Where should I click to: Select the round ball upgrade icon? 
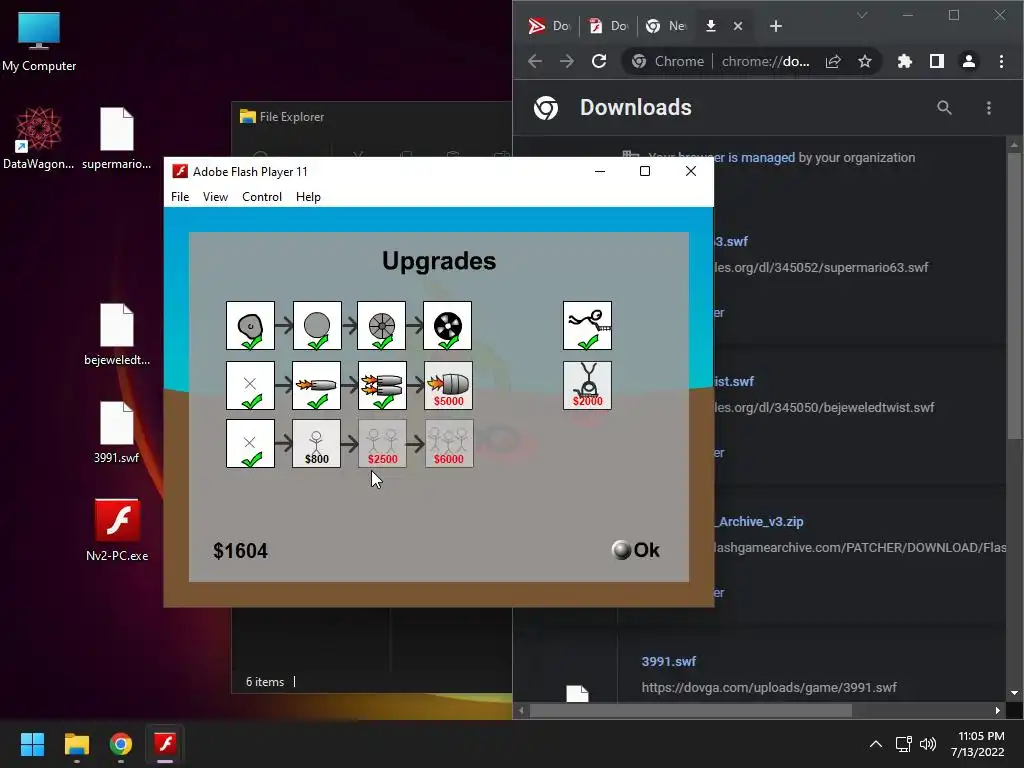317,325
